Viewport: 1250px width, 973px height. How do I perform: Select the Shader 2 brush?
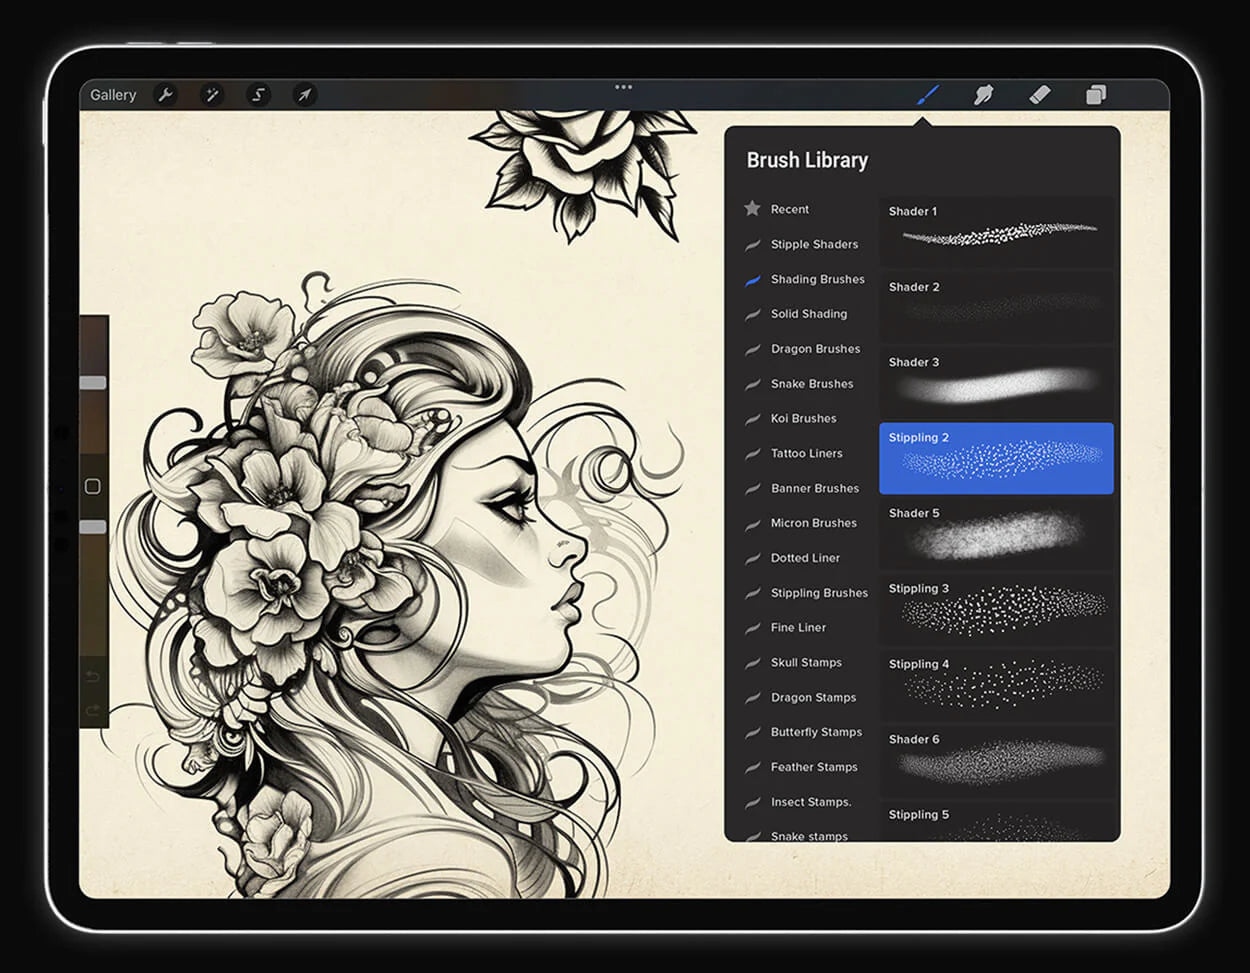click(x=996, y=307)
